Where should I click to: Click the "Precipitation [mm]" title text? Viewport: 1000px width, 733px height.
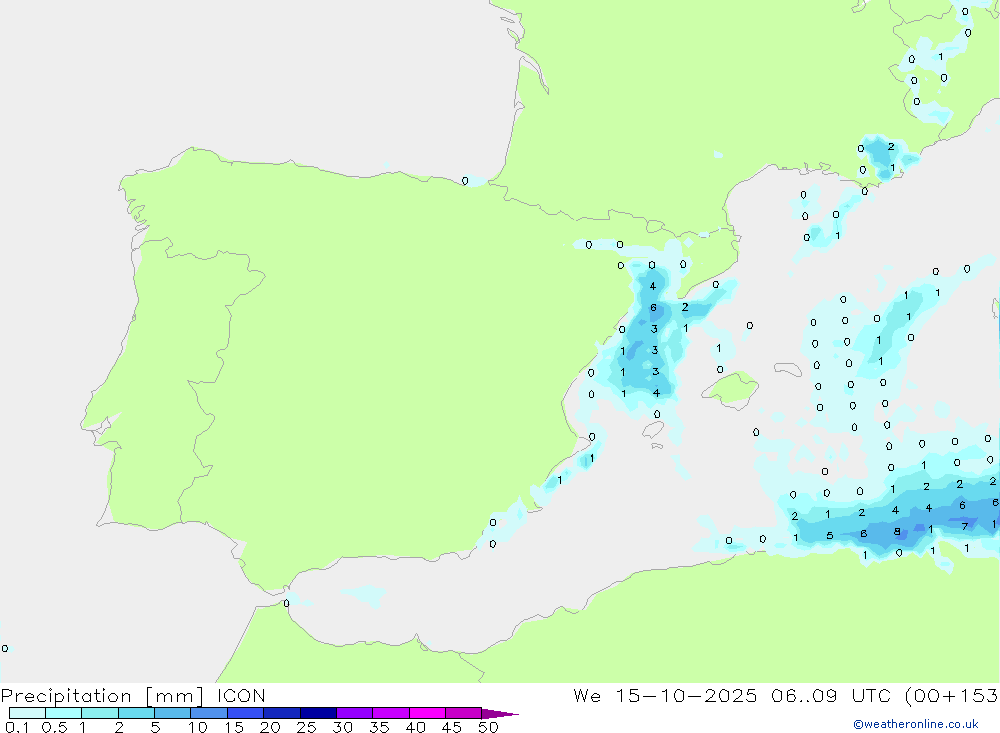102,696
